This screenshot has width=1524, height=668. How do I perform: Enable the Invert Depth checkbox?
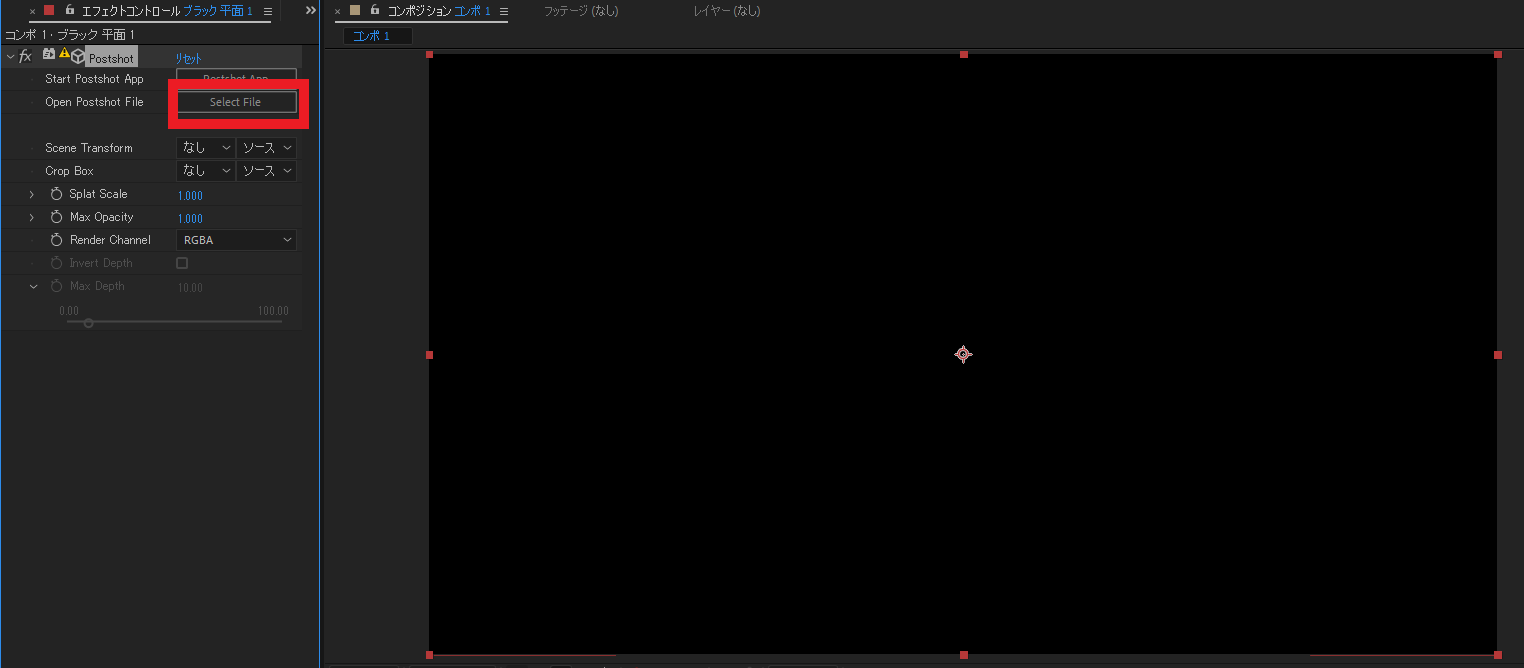coord(181,262)
